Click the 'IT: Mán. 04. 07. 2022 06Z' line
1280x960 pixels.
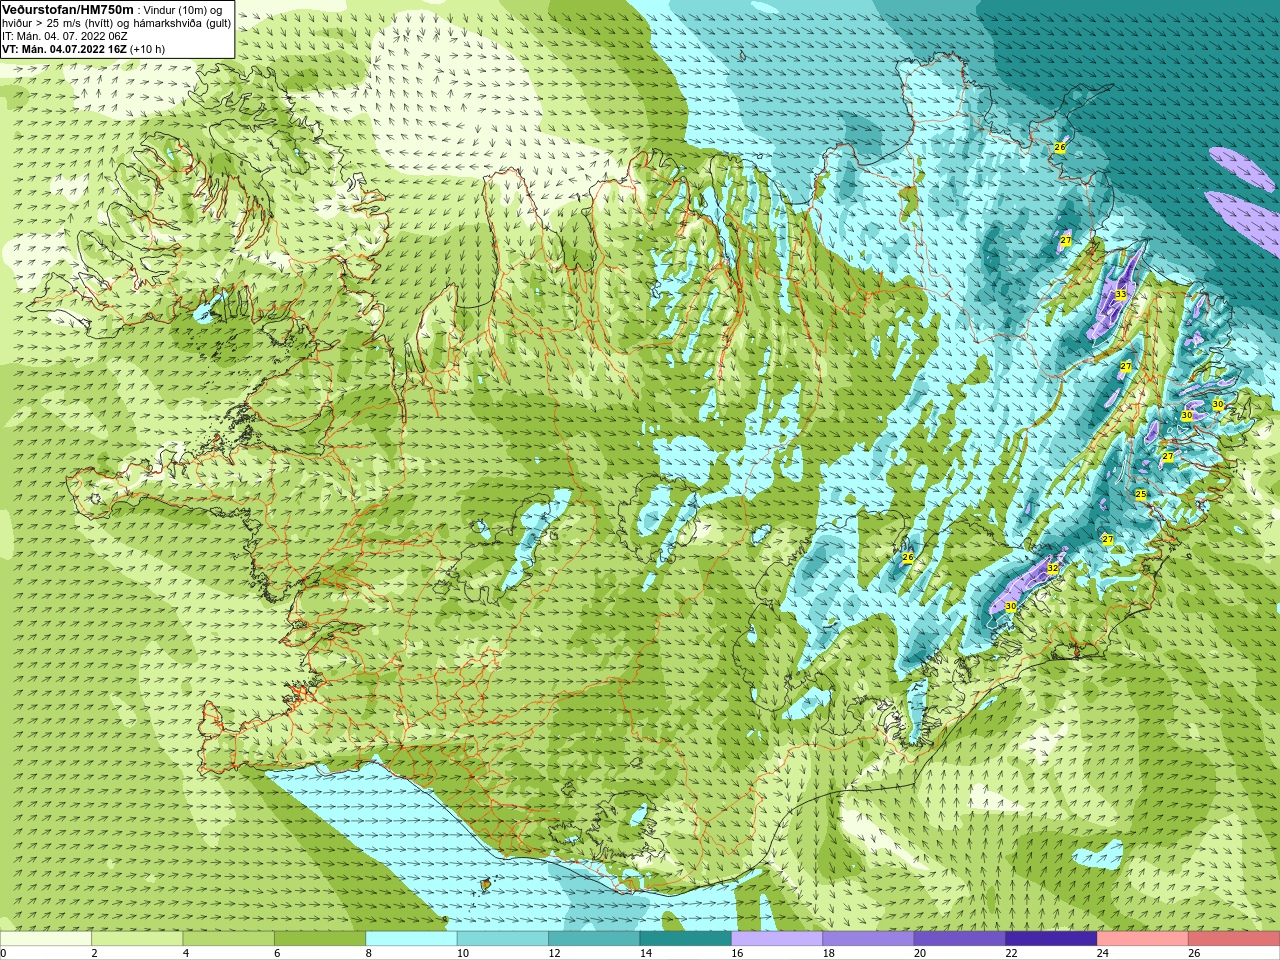[65, 36]
